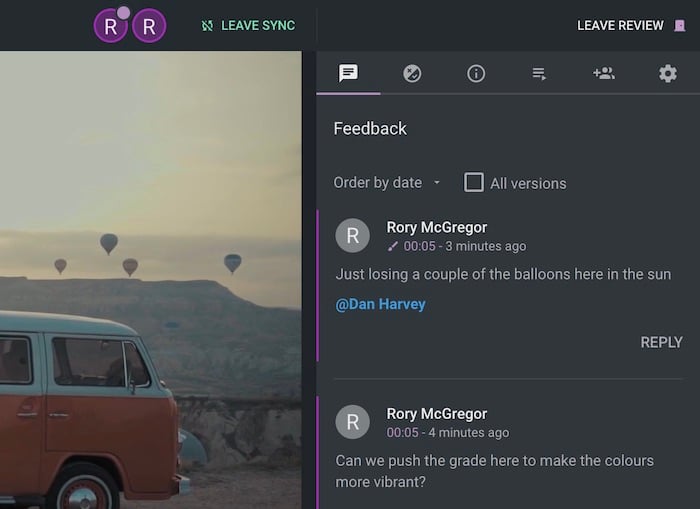This screenshot has height=509, width=700.
Task: Enable the All versions checkbox
Action: point(474,182)
